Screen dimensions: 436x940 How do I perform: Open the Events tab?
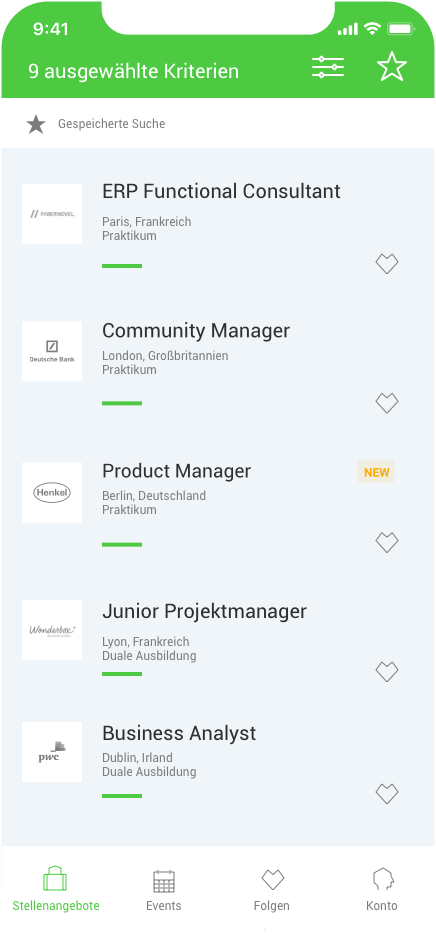(x=164, y=890)
